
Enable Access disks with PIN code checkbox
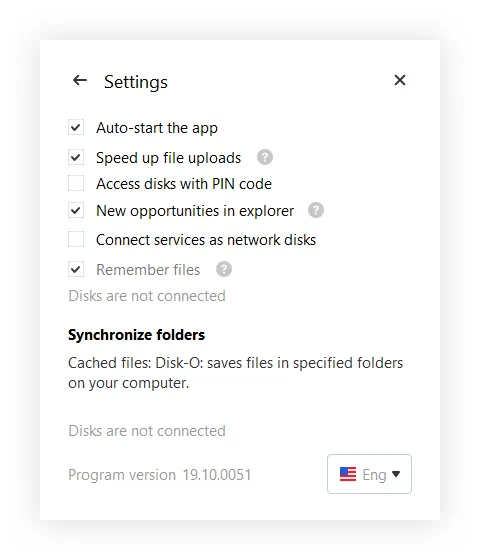coord(76,183)
